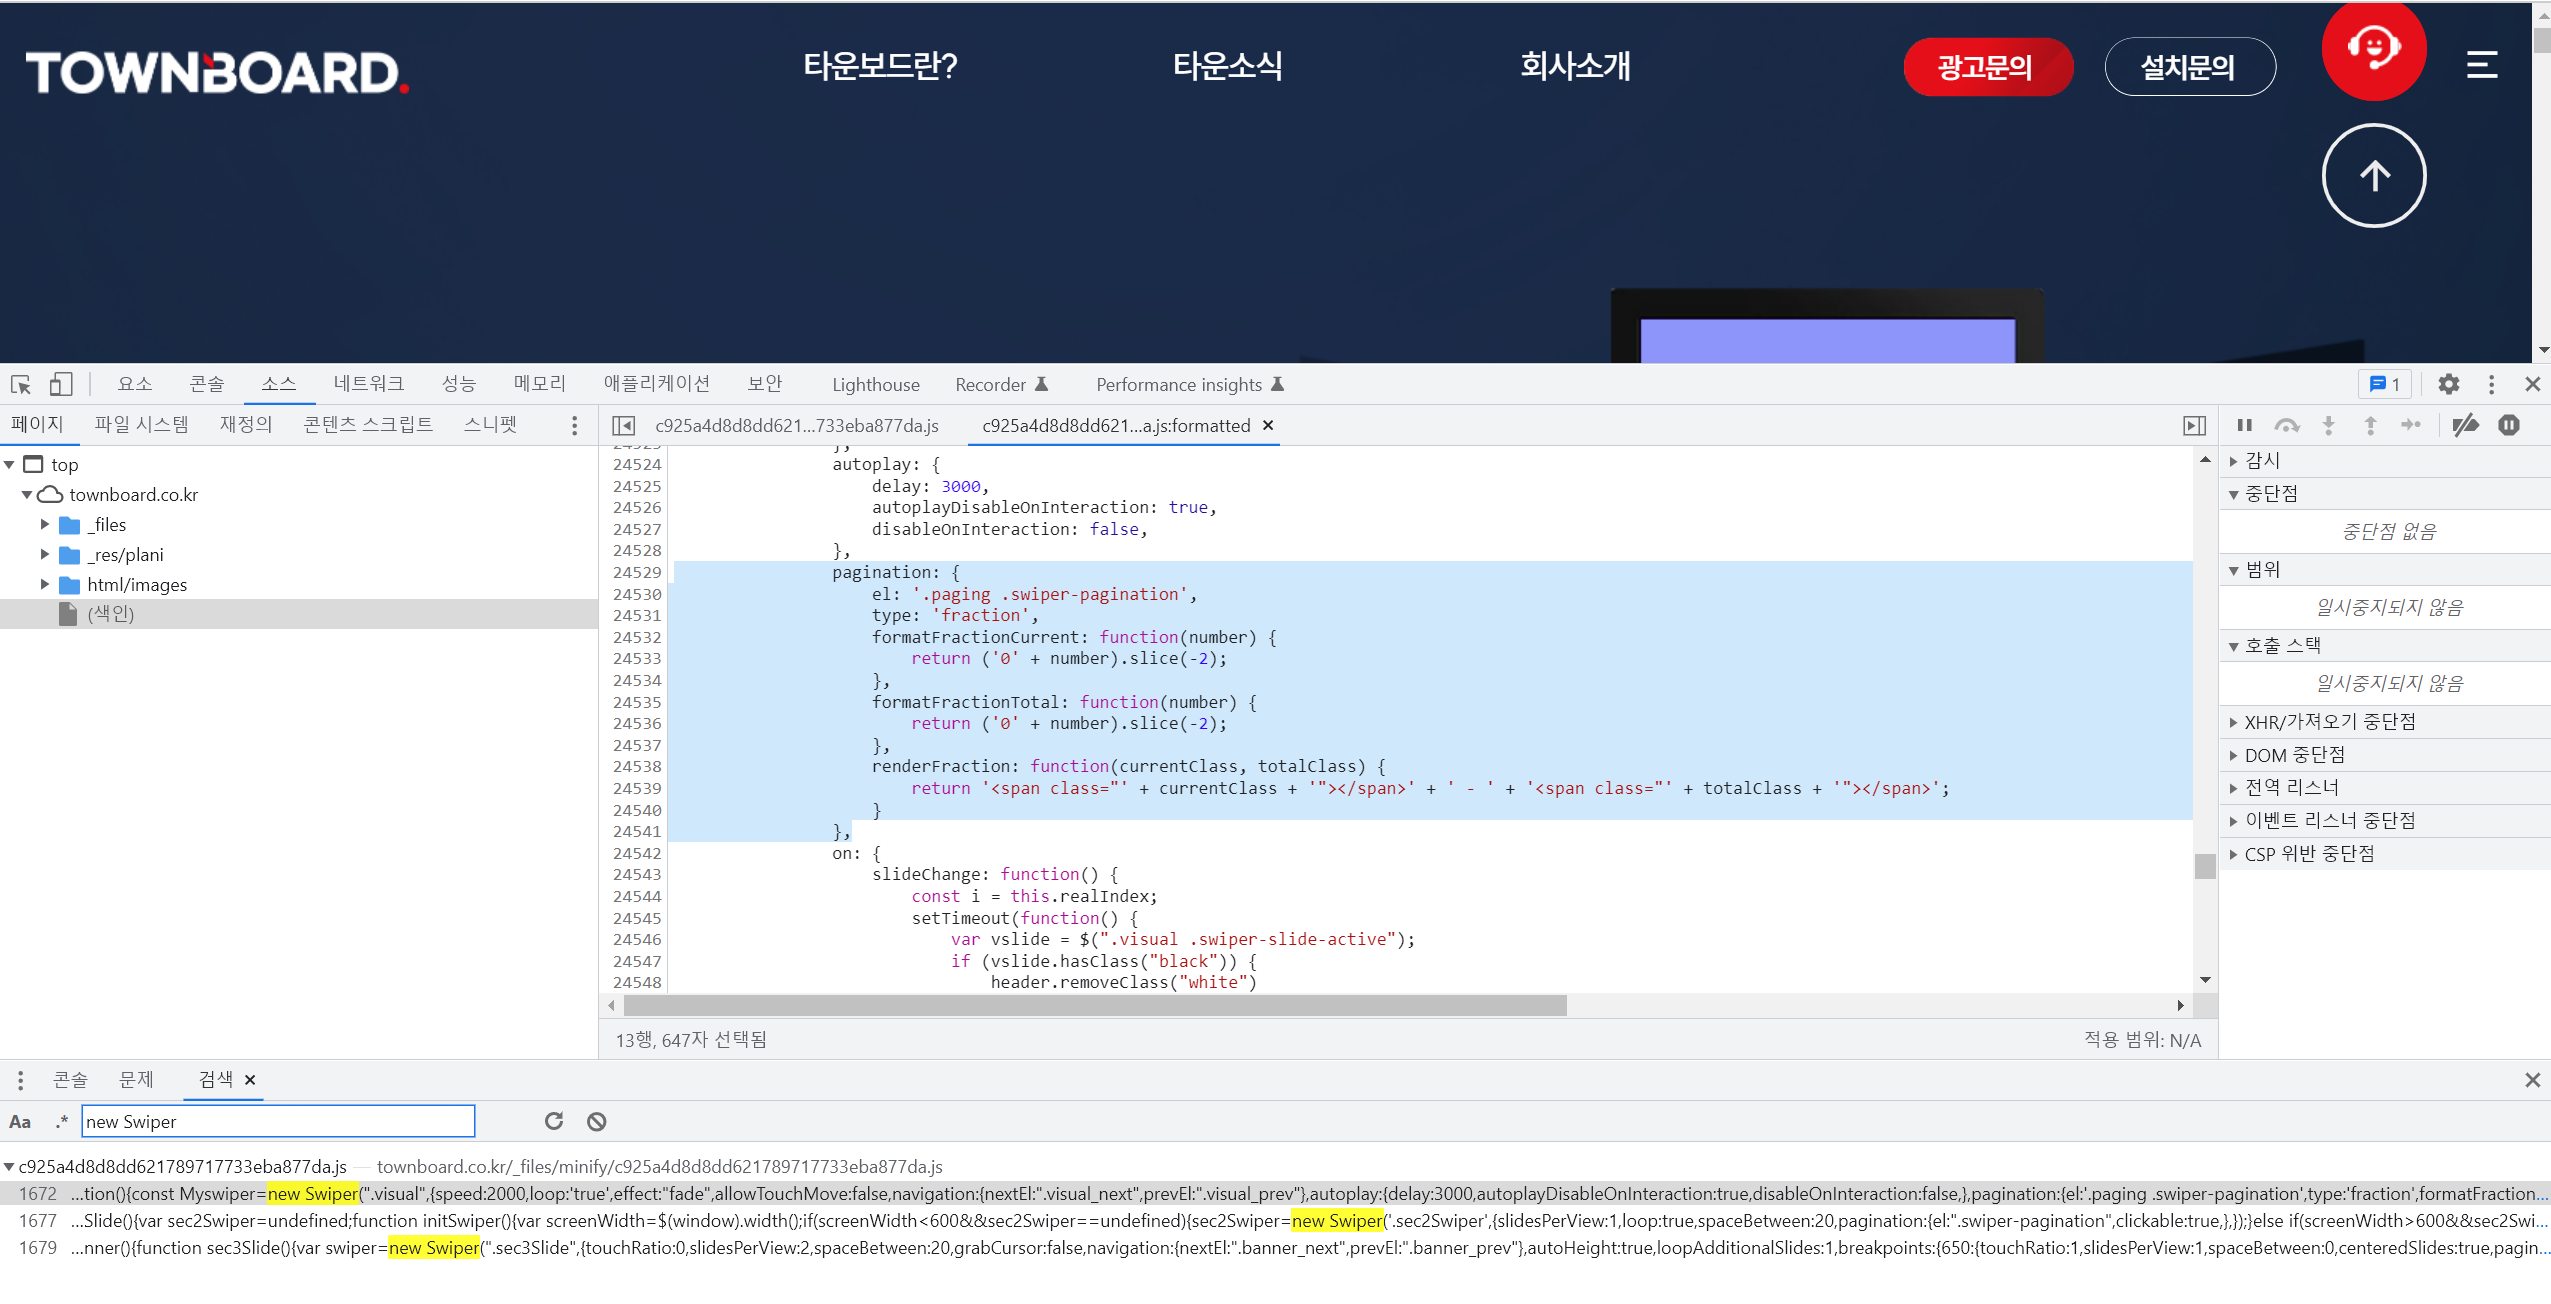Select the inspect element picker icon
Screen dimensions: 2551x1304
point(21,384)
